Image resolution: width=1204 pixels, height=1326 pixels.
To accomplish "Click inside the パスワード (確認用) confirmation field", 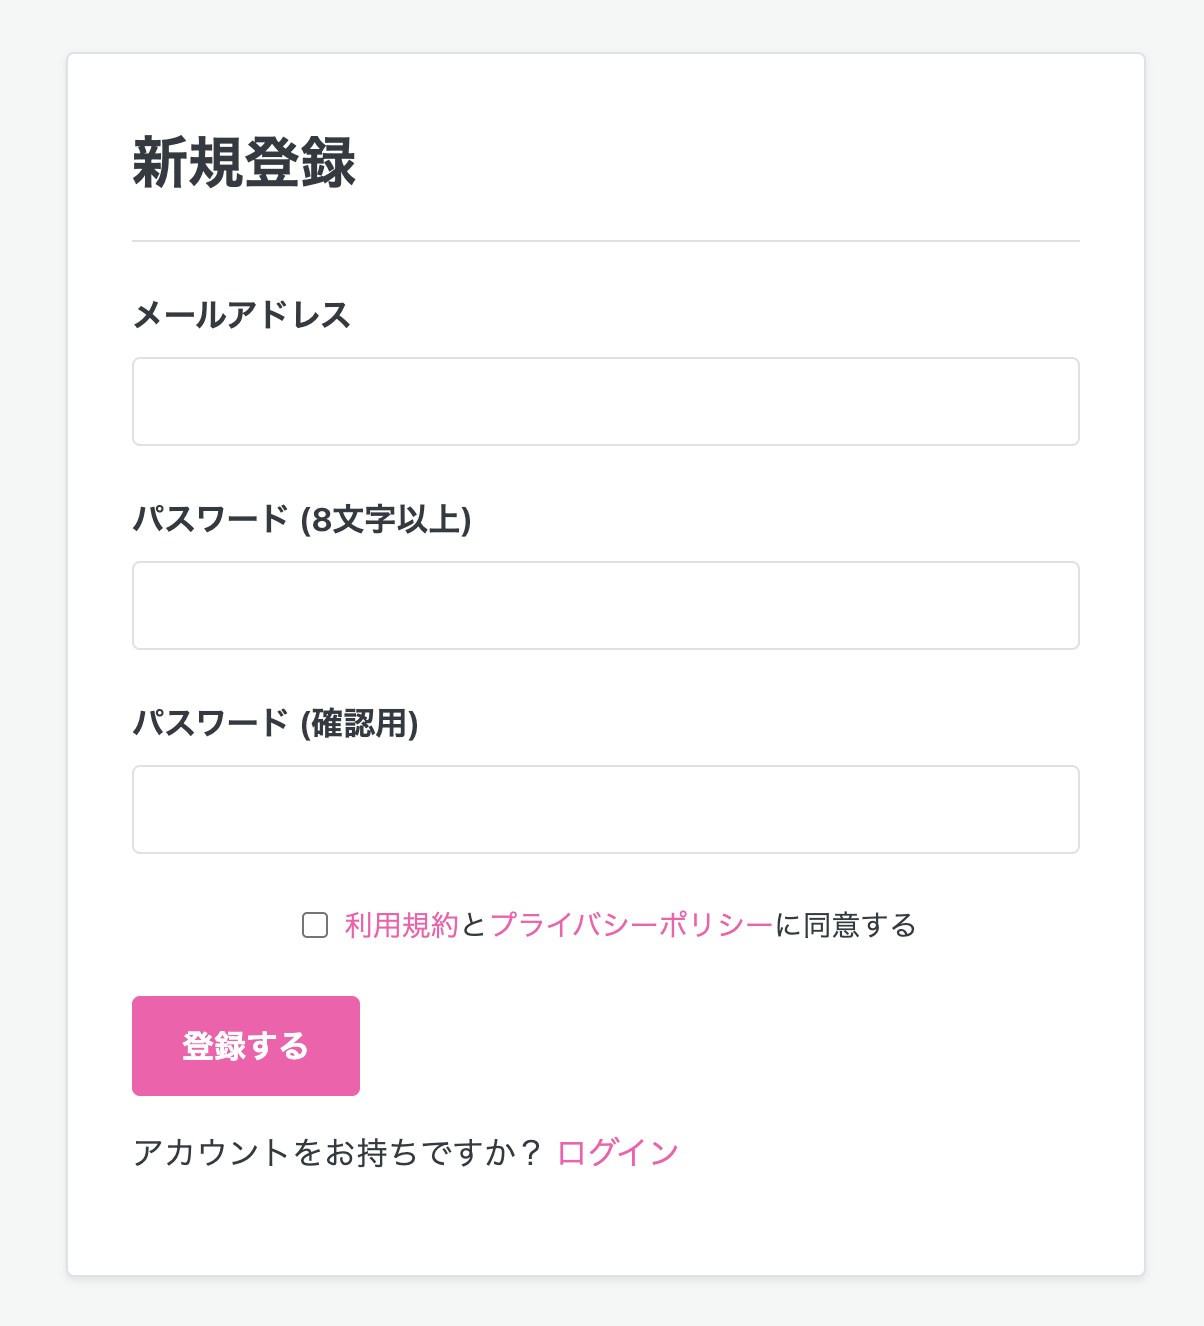I will pyautogui.click(x=605, y=809).
